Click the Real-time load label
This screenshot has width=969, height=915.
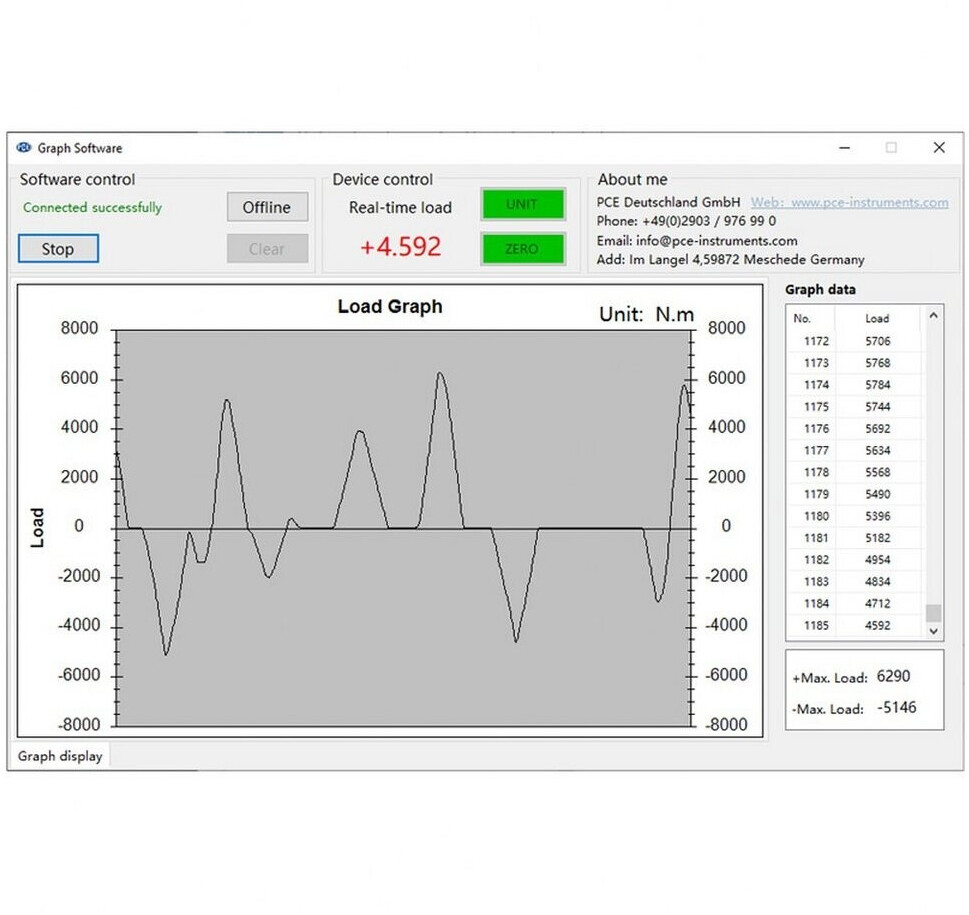(x=400, y=208)
